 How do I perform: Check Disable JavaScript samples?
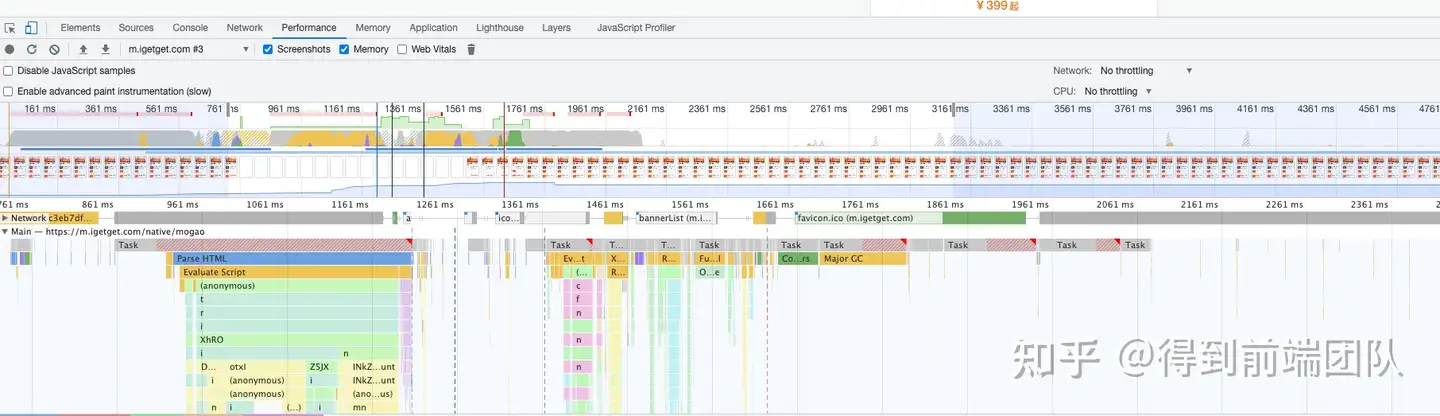click(x=8, y=71)
